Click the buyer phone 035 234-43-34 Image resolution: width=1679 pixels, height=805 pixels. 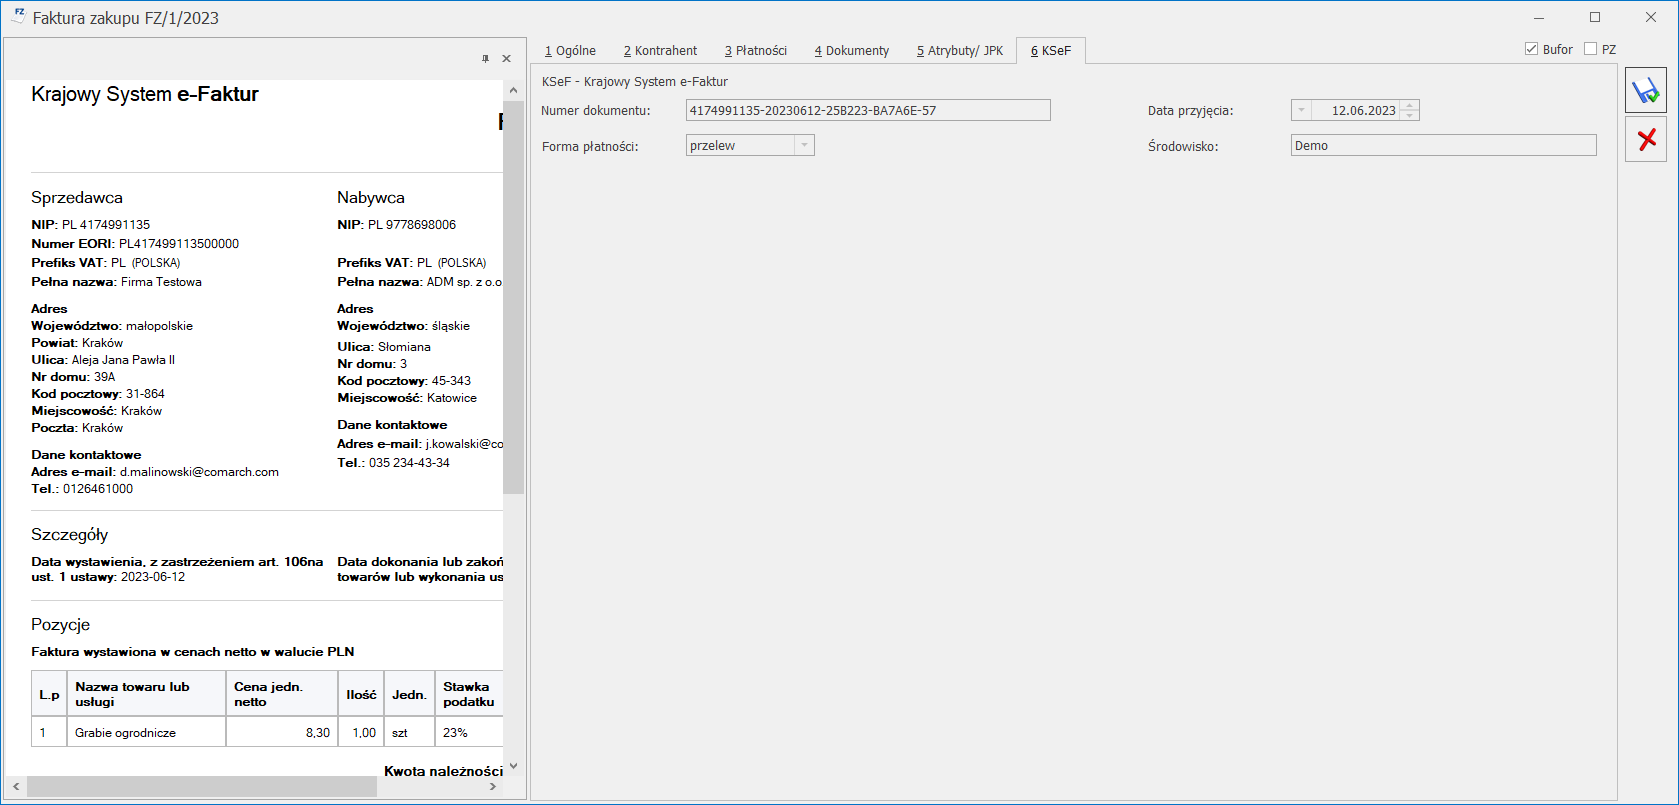pos(409,463)
